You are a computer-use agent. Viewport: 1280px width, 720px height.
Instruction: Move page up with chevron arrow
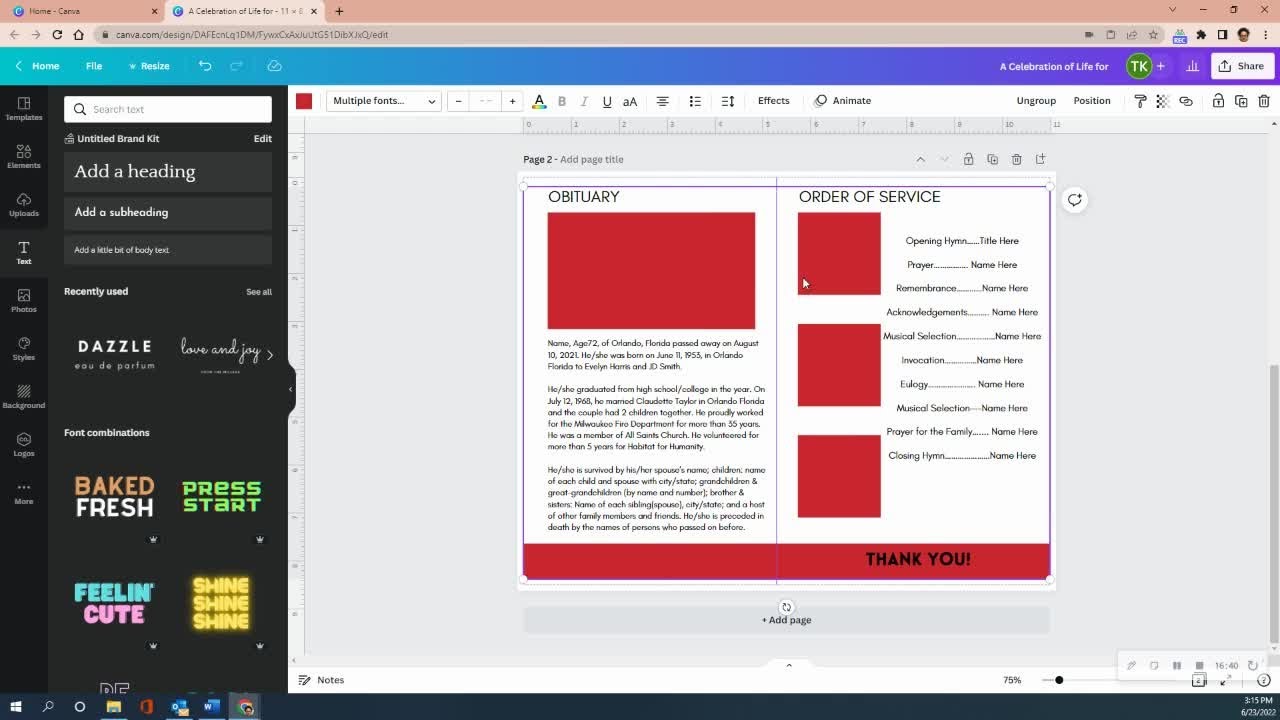920,159
